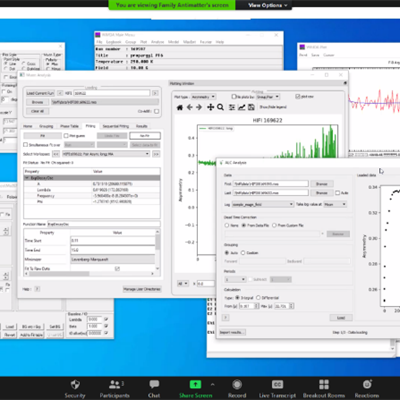Click the Home icon in plot toolbar
400x400 pixels.
pos(180,107)
